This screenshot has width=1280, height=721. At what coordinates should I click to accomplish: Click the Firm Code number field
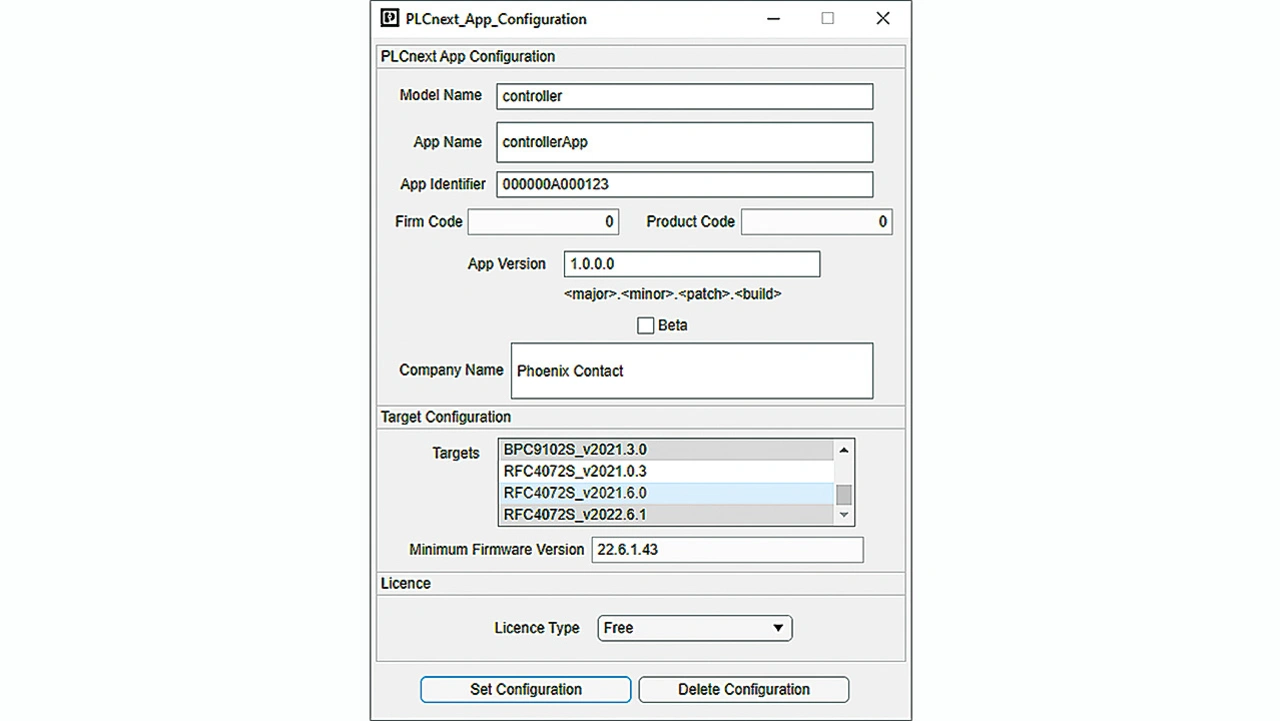543,222
